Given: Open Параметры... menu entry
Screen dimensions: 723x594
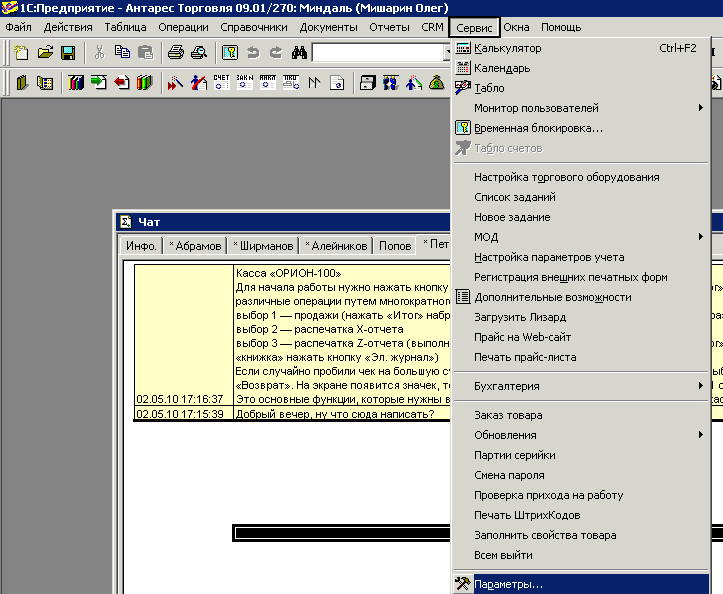Looking at the screenshot, I should tap(581, 584).
